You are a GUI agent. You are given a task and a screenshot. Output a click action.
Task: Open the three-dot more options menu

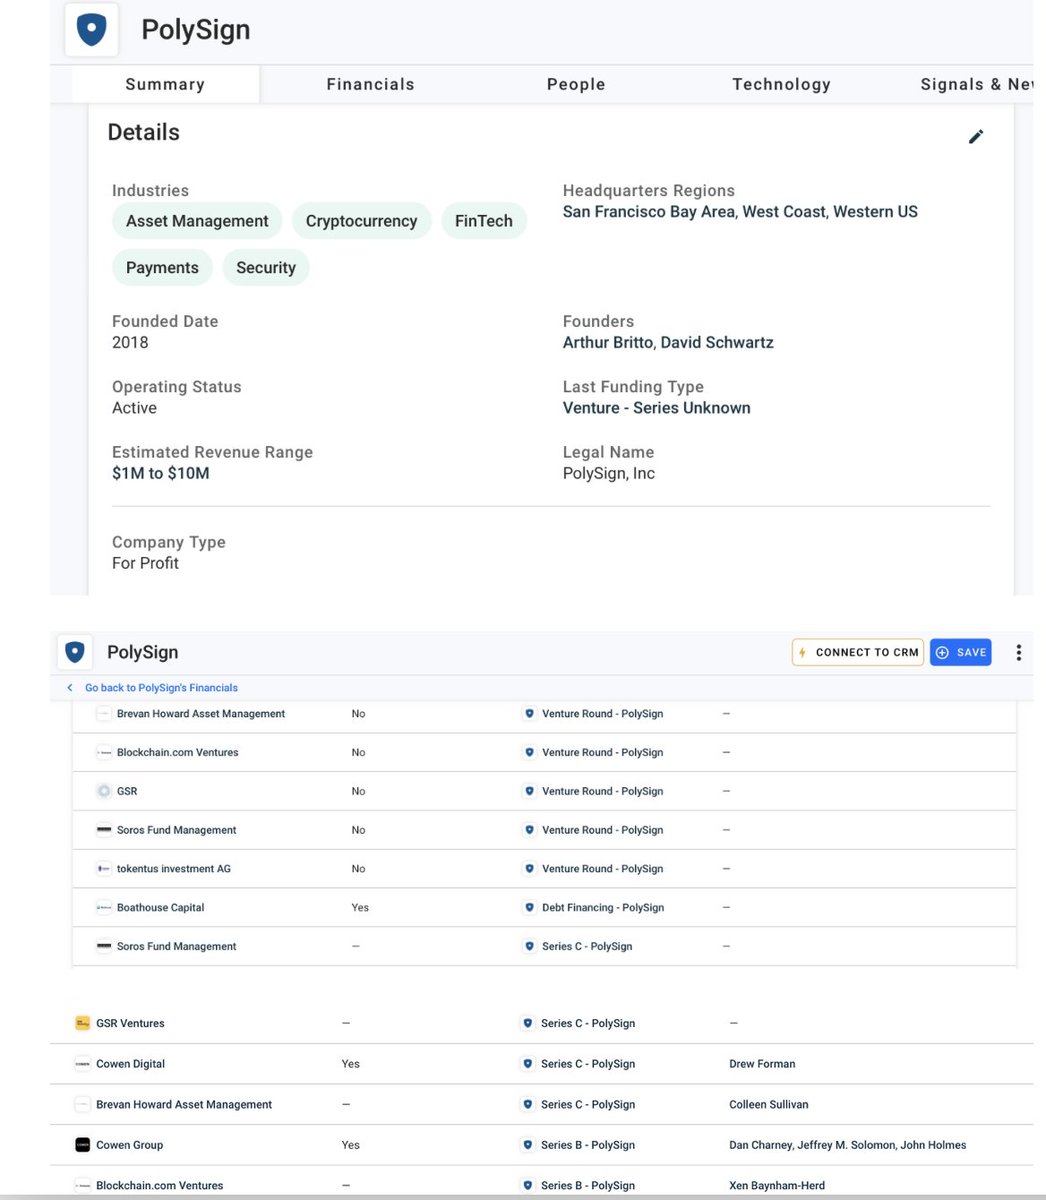click(1018, 652)
